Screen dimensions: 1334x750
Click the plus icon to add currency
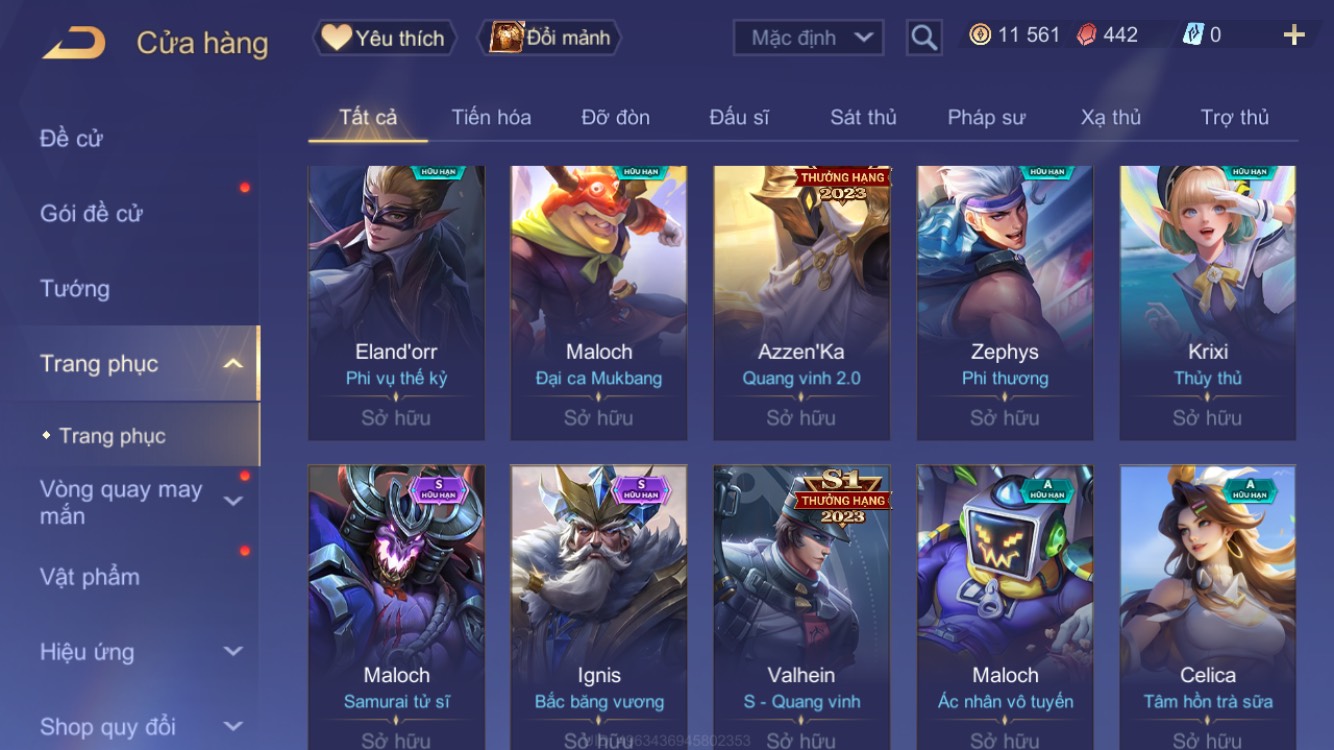point(1294,35)
